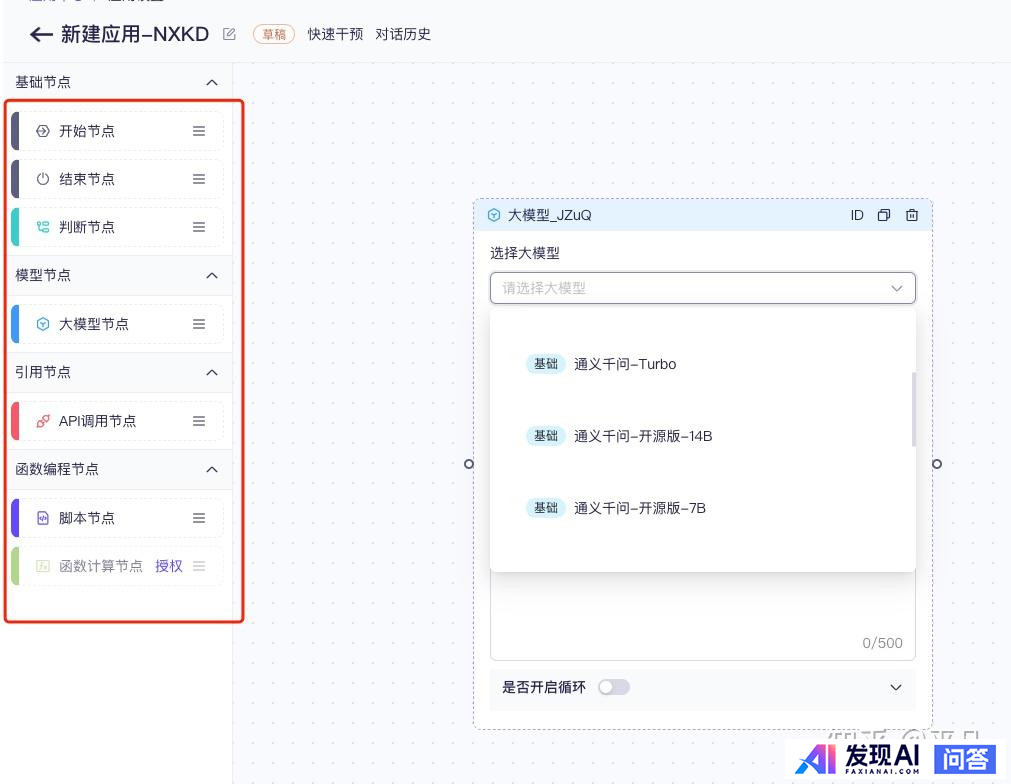Click the API调用节点 link icon
Viewport: 1011px width, 784px height.
[x=43, y=421]
